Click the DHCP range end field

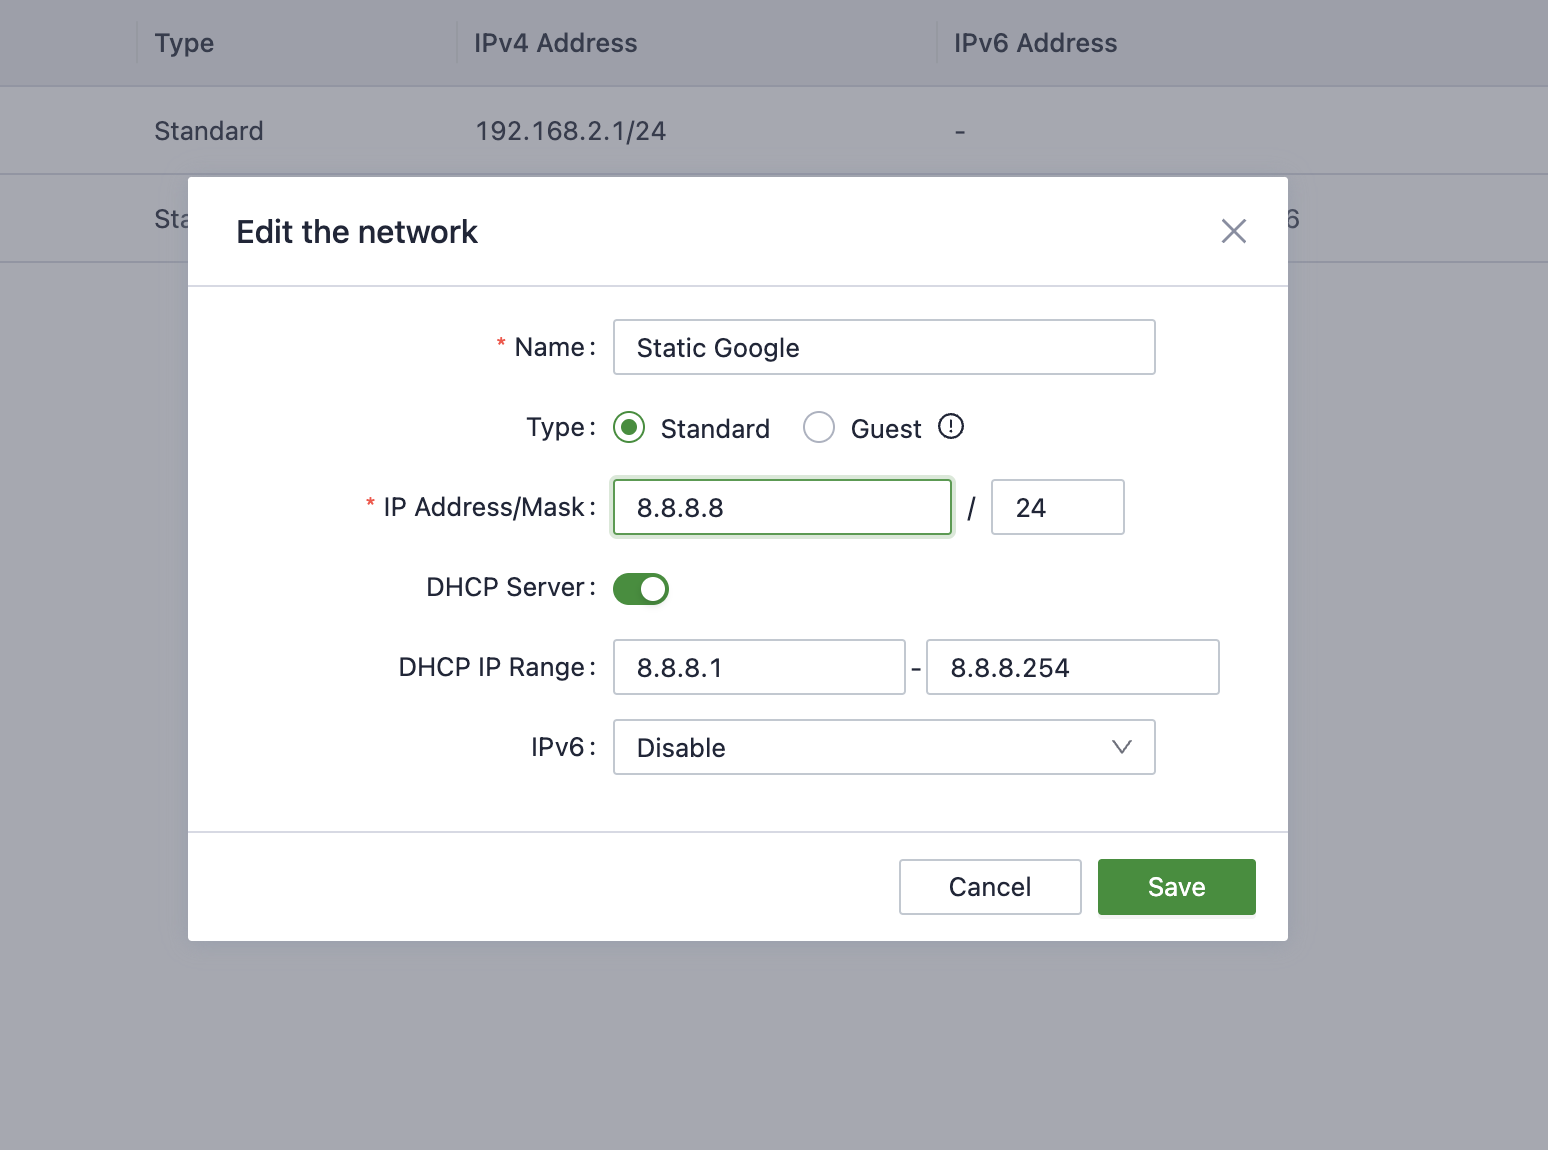click(x=1072, y=667)
